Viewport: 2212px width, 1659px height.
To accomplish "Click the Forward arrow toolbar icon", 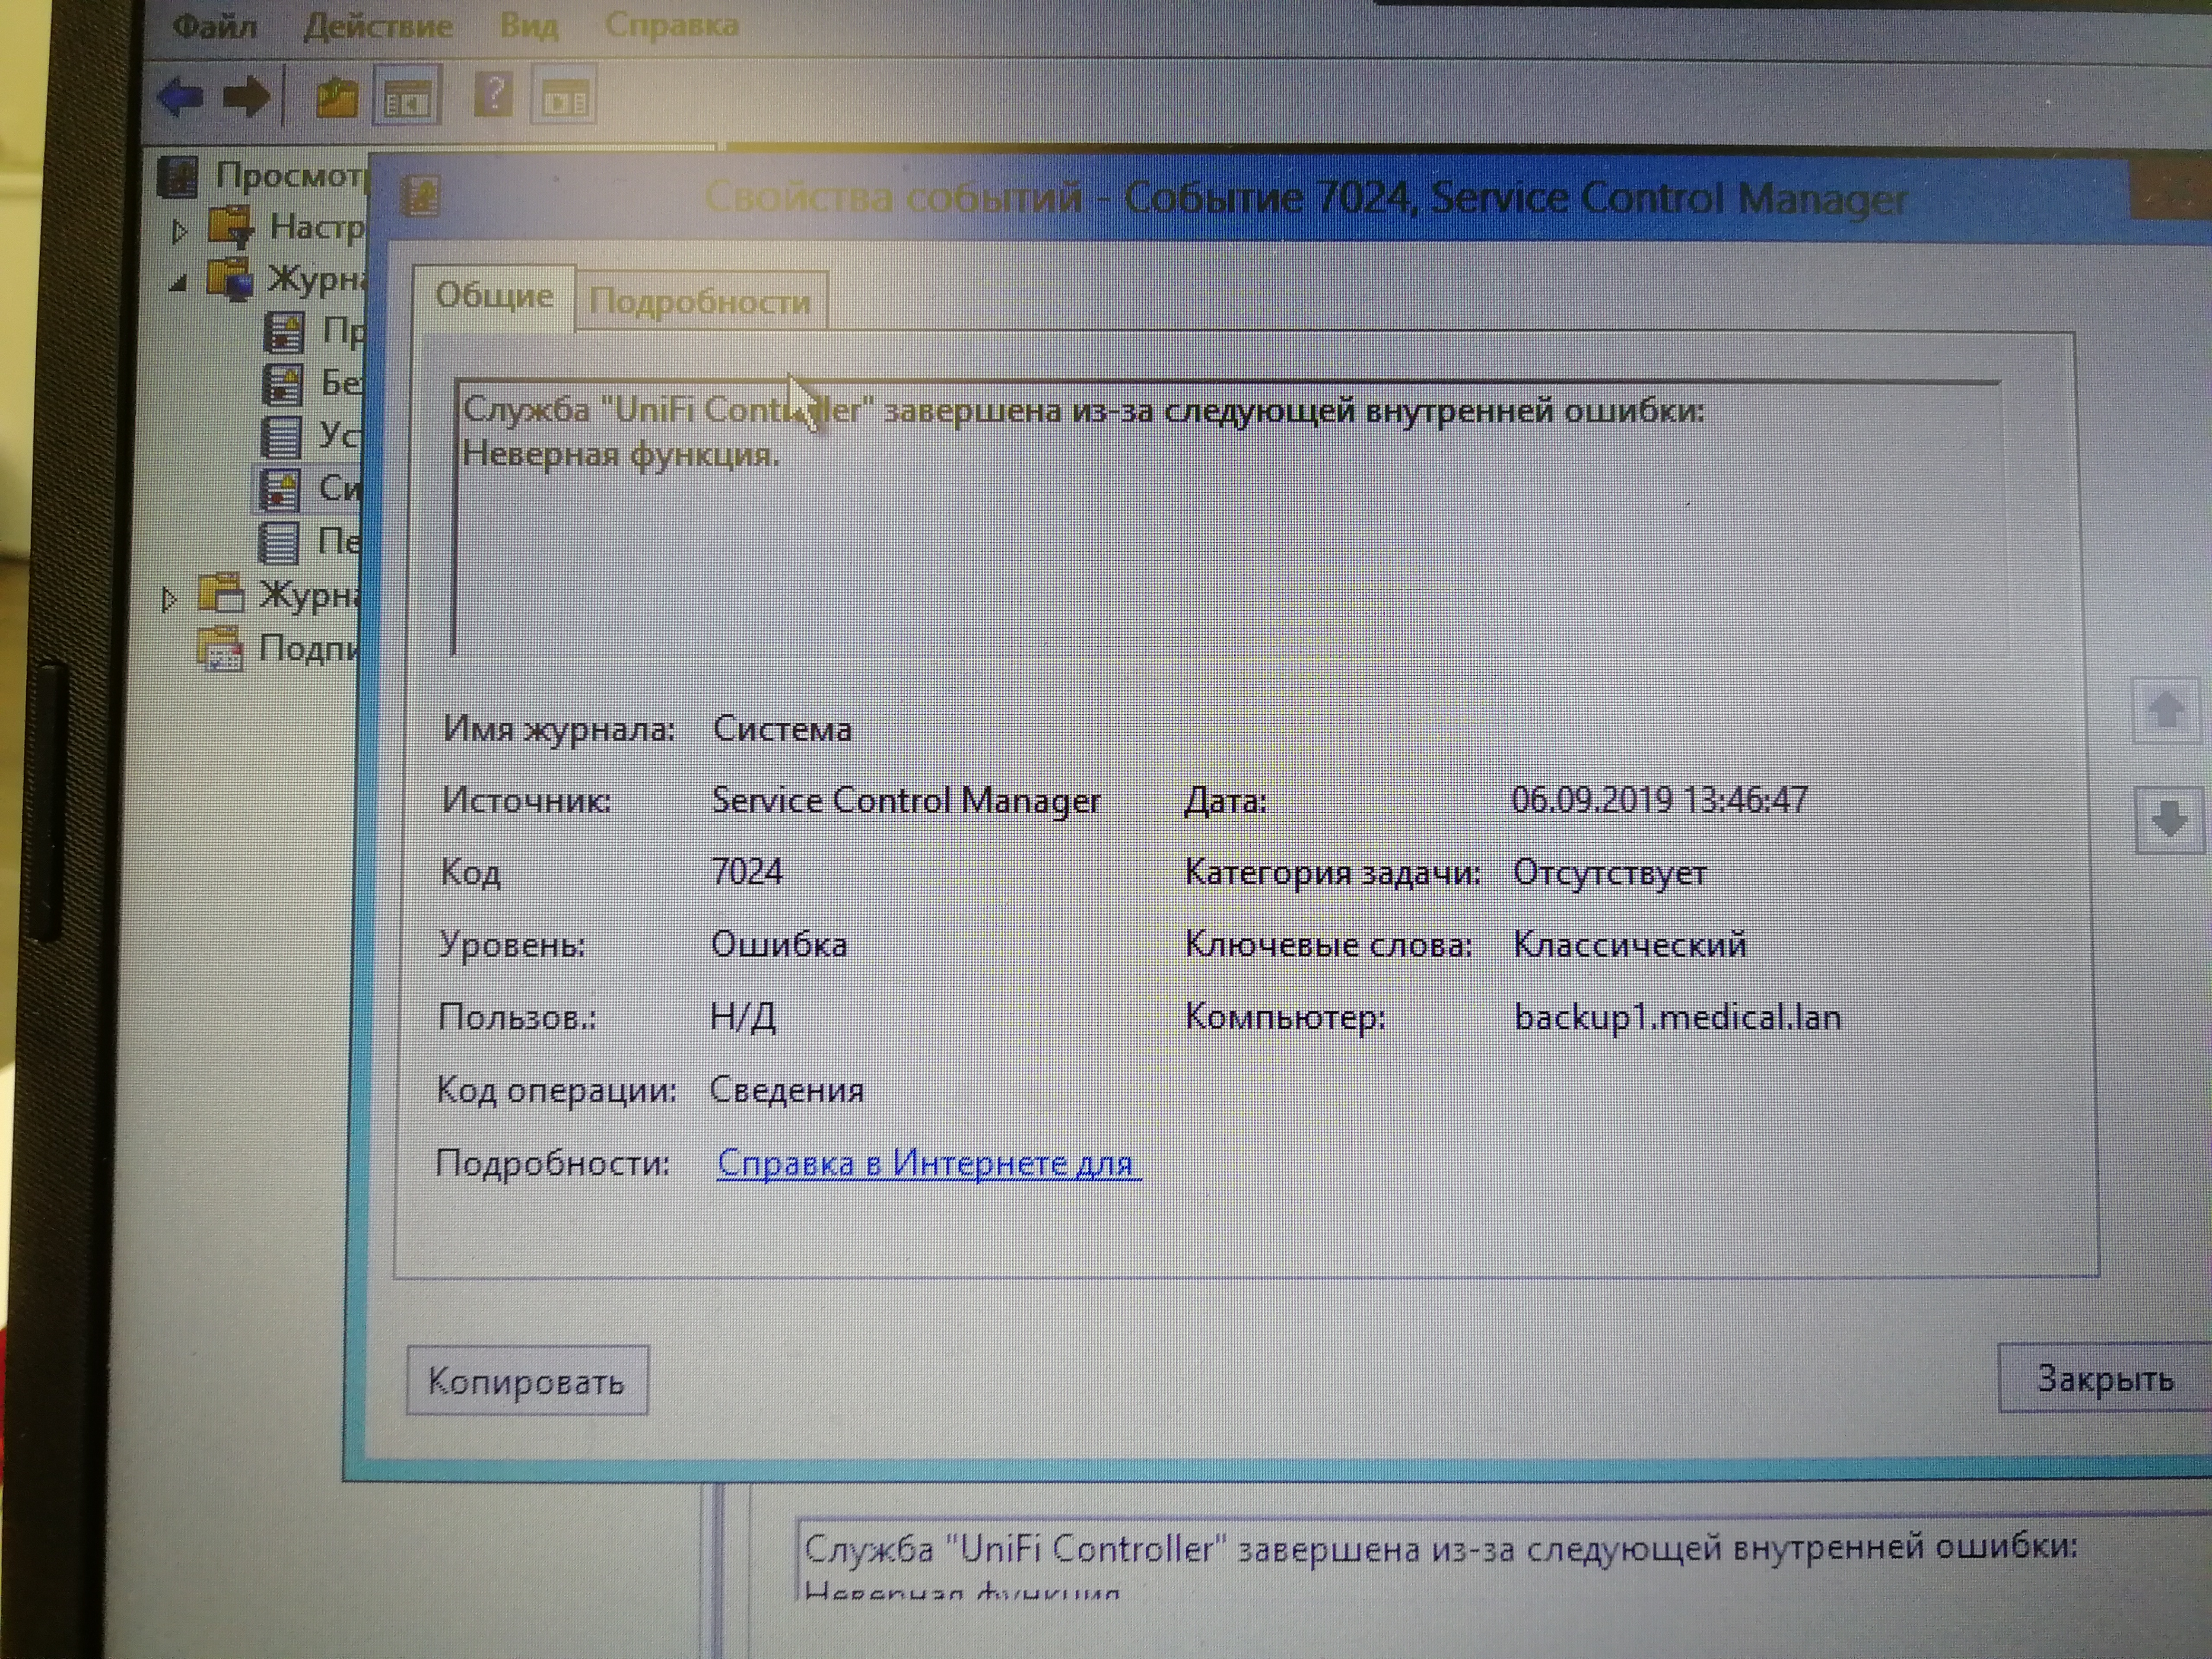I will tap(246, 98).
